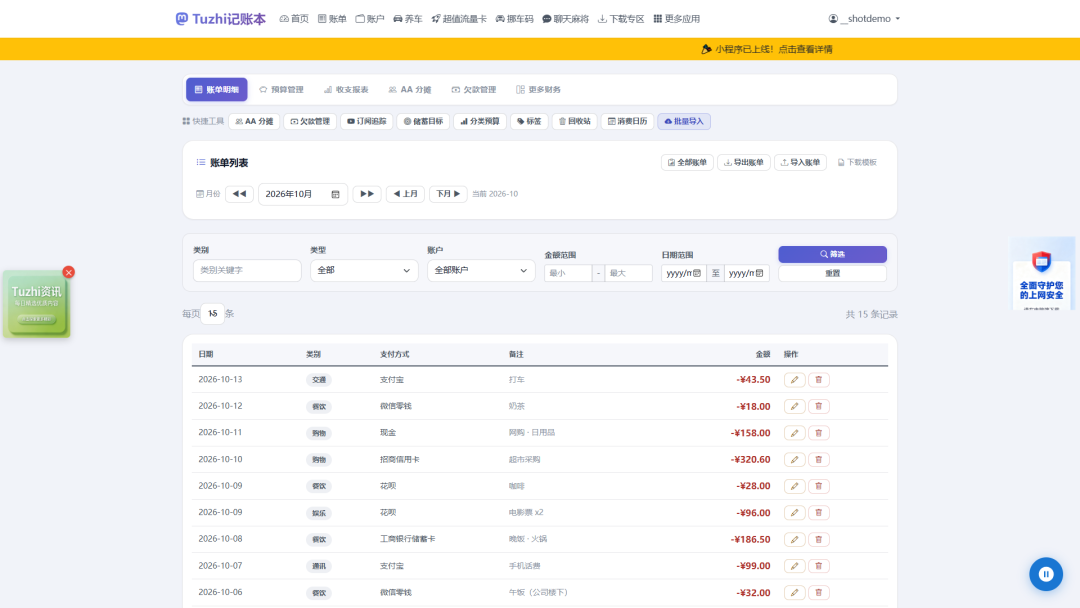1080x608 pixels.
Task: Select the 账单明细 tab
Action: pos(216,90)
